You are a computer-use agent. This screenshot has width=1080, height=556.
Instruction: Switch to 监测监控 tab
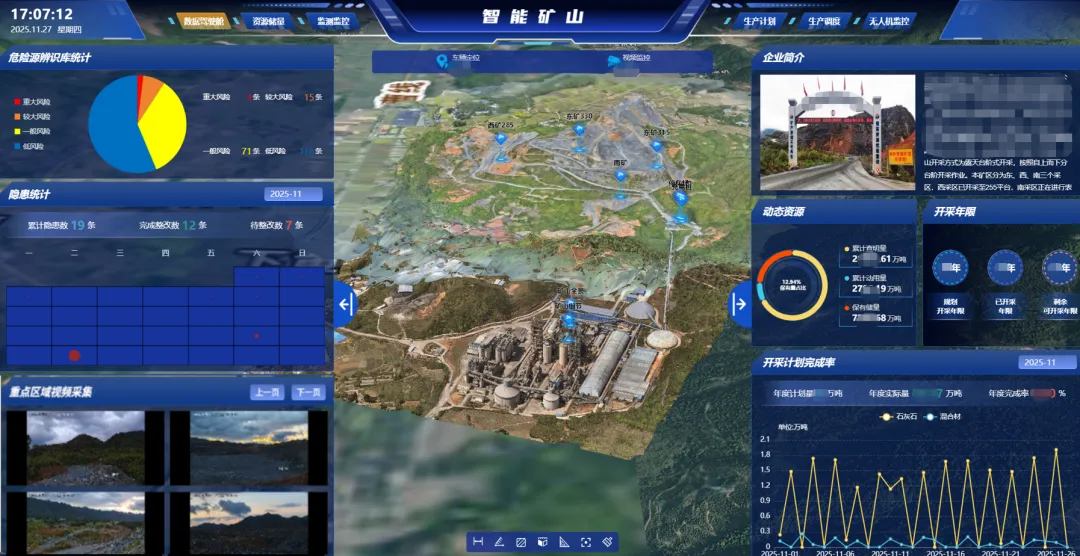[x=333, y=21]
